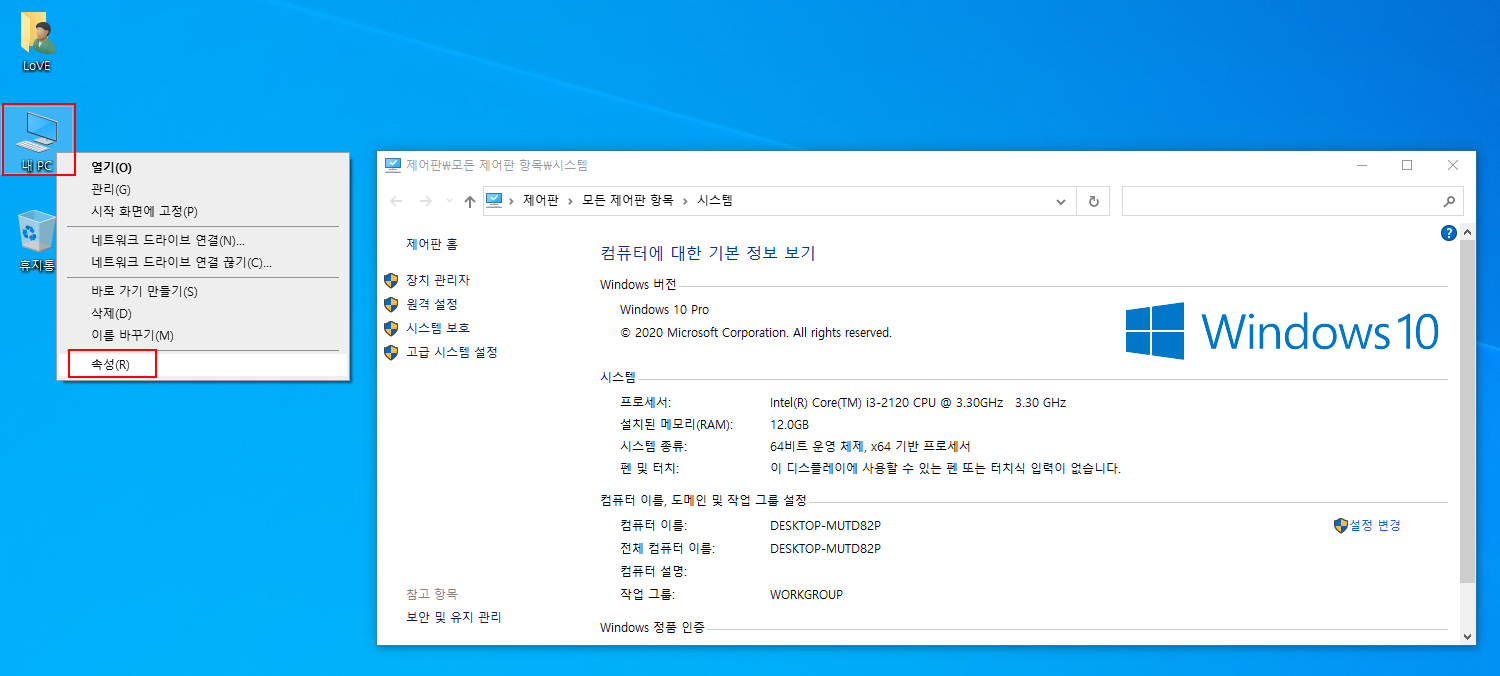Click the scroll down arrow of System window

point(1468,636)
